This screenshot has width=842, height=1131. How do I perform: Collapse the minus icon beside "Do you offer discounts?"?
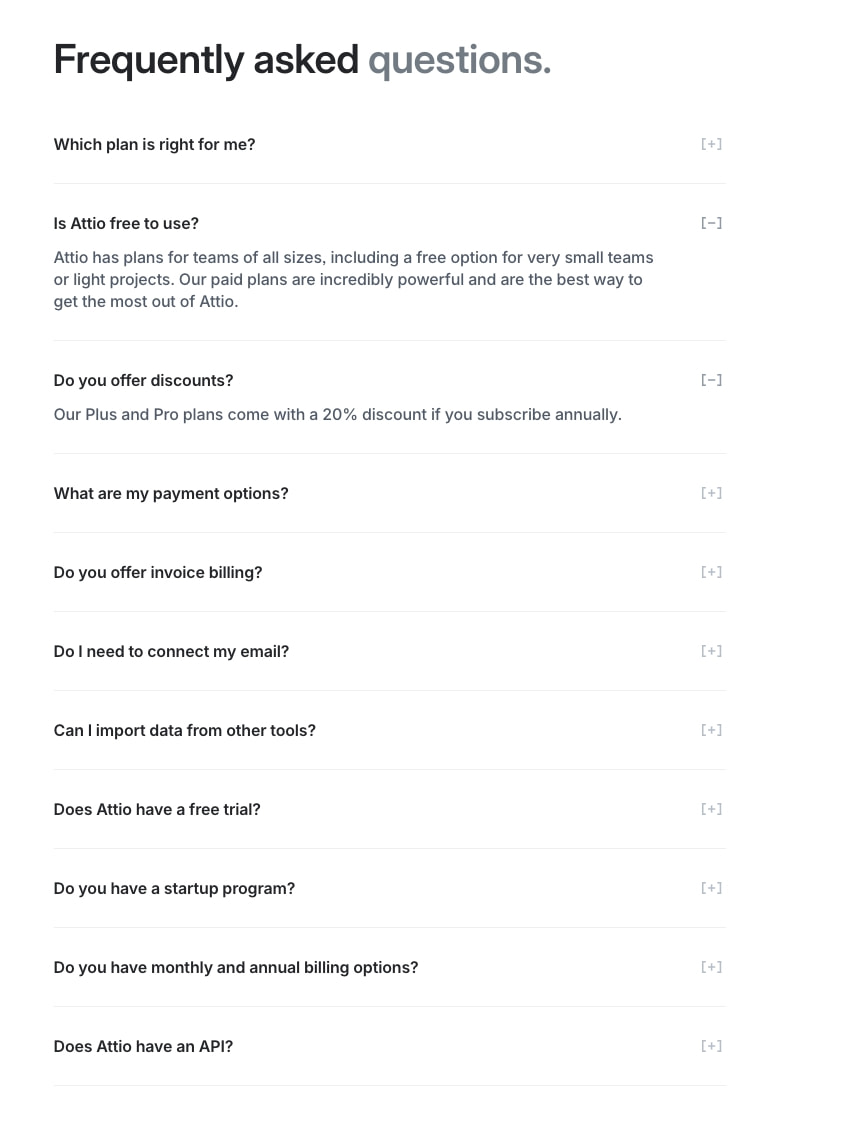711,380
